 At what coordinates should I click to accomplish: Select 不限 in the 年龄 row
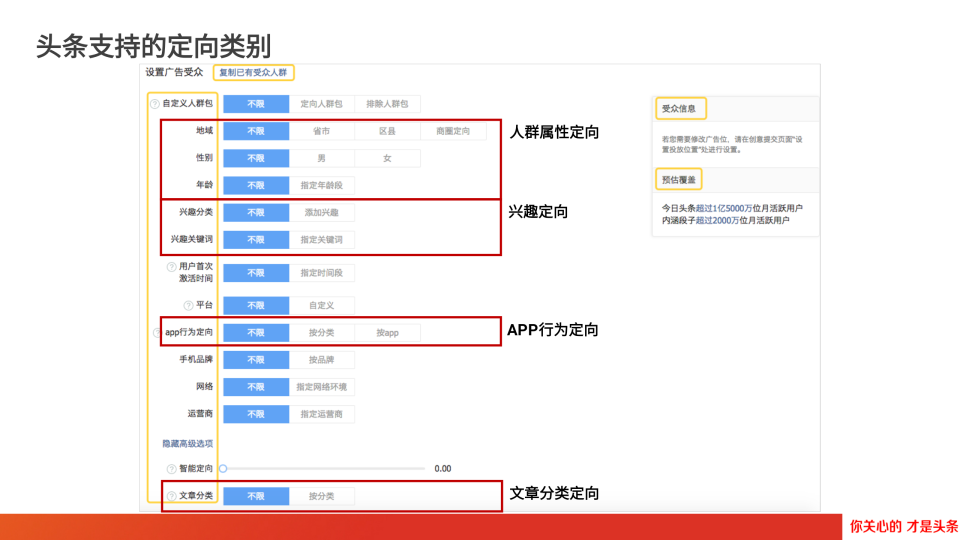click(x=256, y=185)
